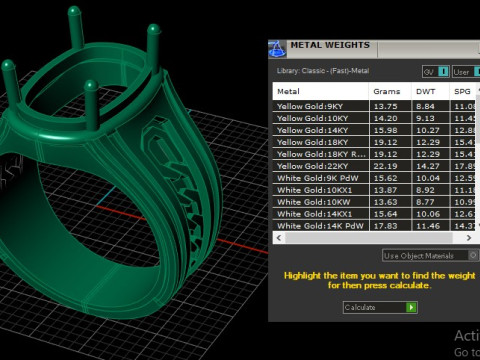Select the Yellow Gold:14KY row
480x360 pixels.
[x=374, y=130]
